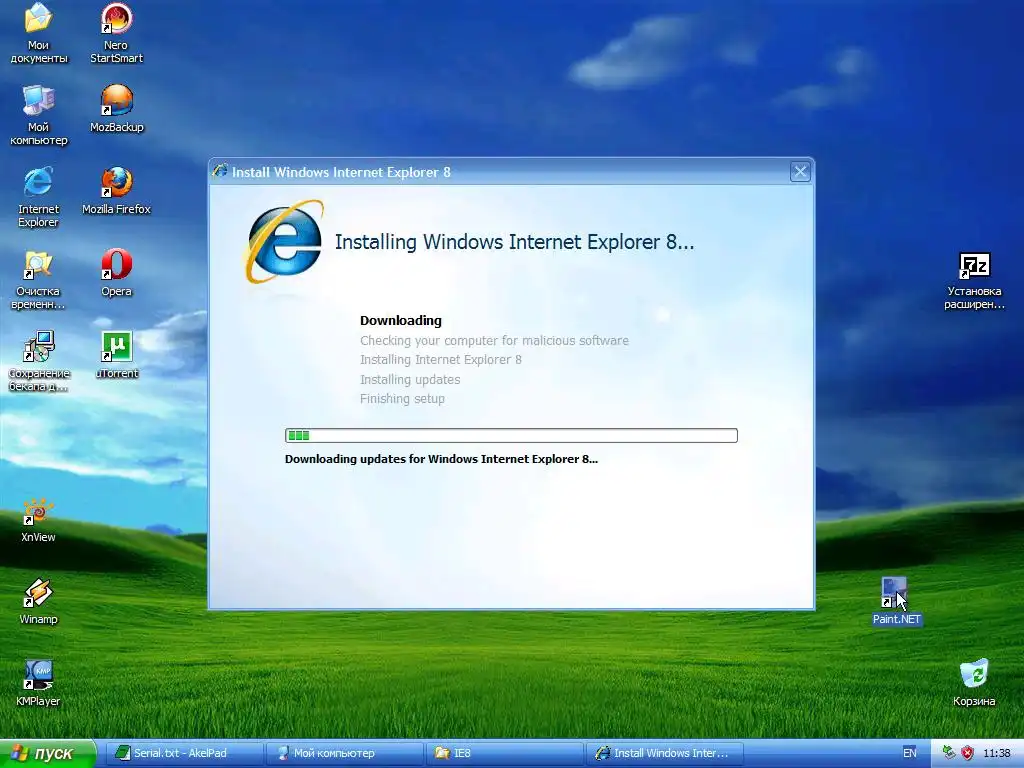Click the network connection tray icon
Screen dimensions: 1024x768
(x=950, y=753)
